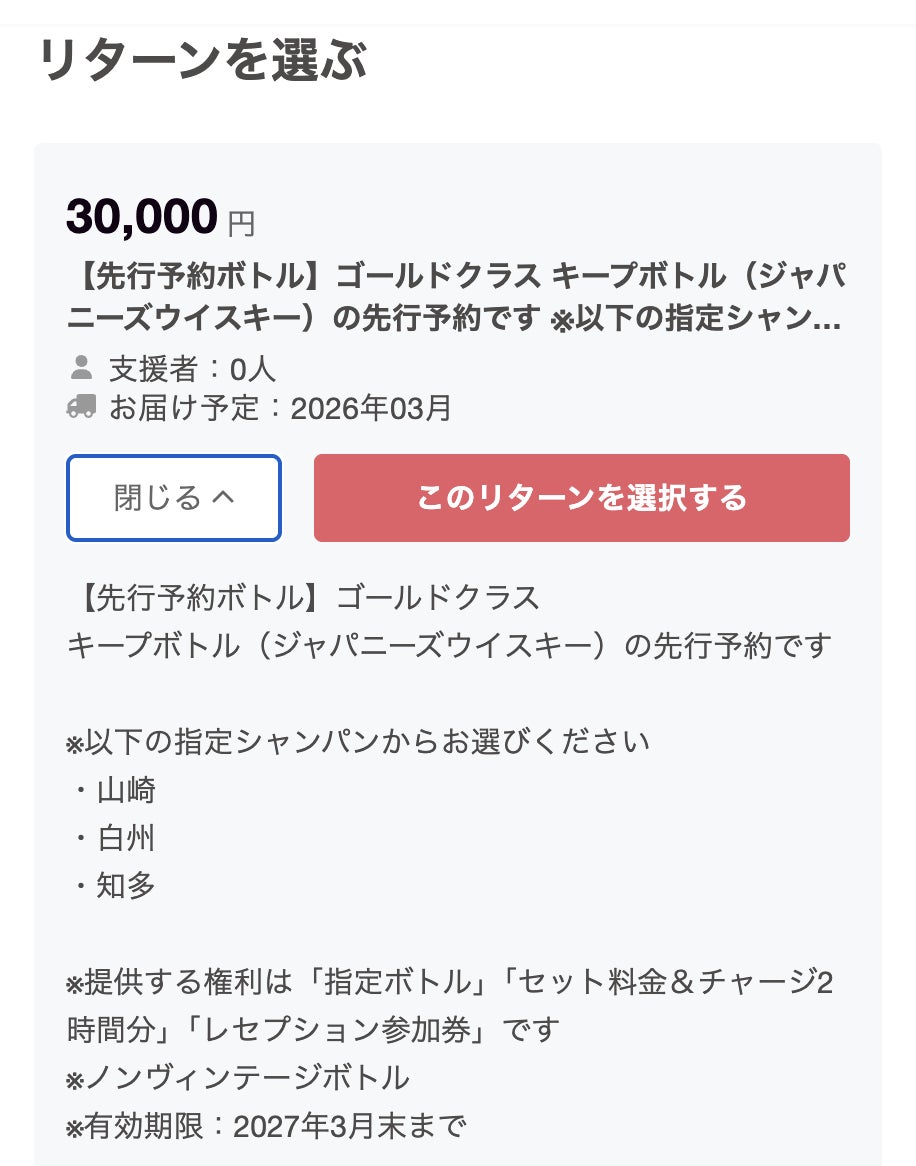916x1166 pixels.
Task: Click the description line ending with ゴールドクラス
Action: click(303, 598)
